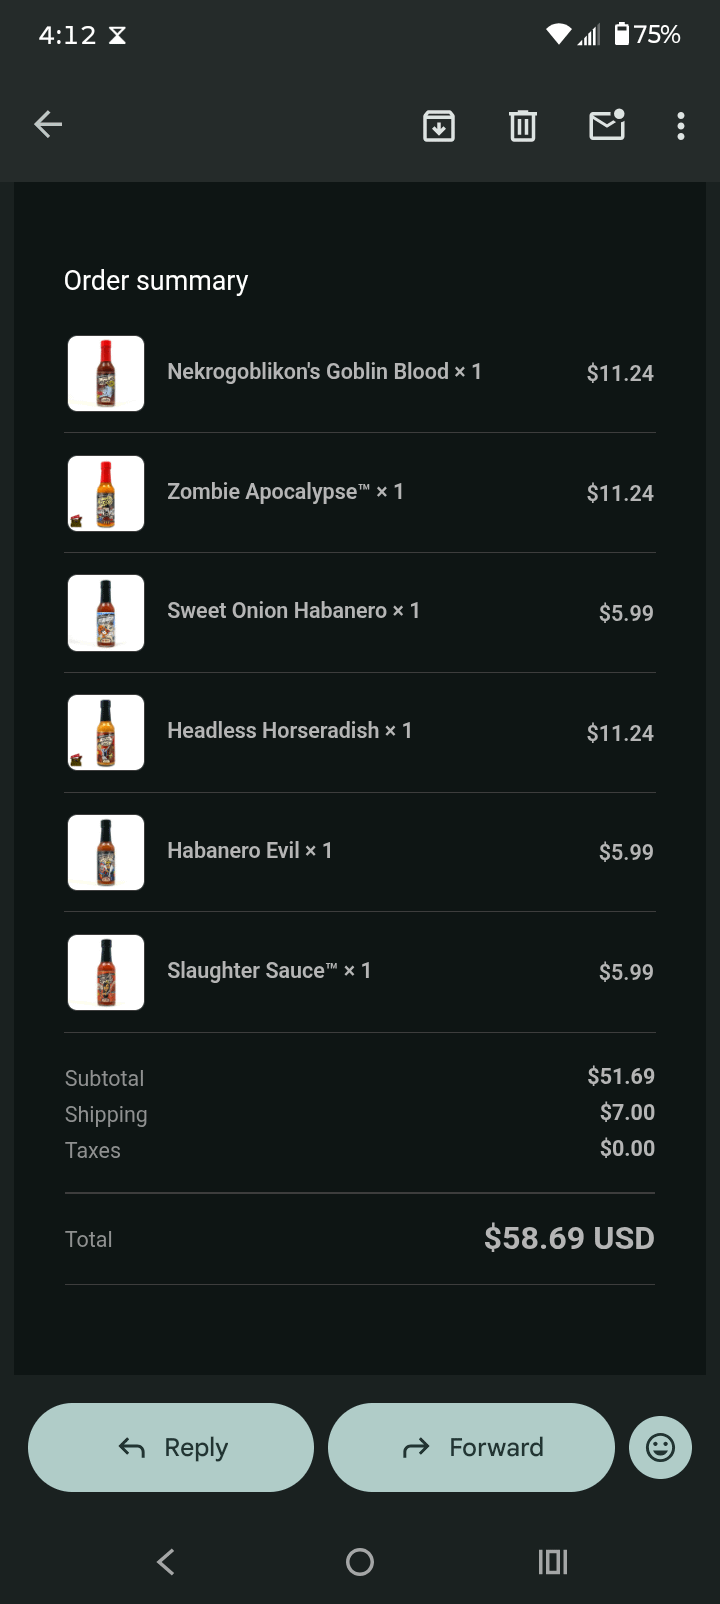
Task: Tap the $58.69 USD total amount
Action: click(569, 1238)
